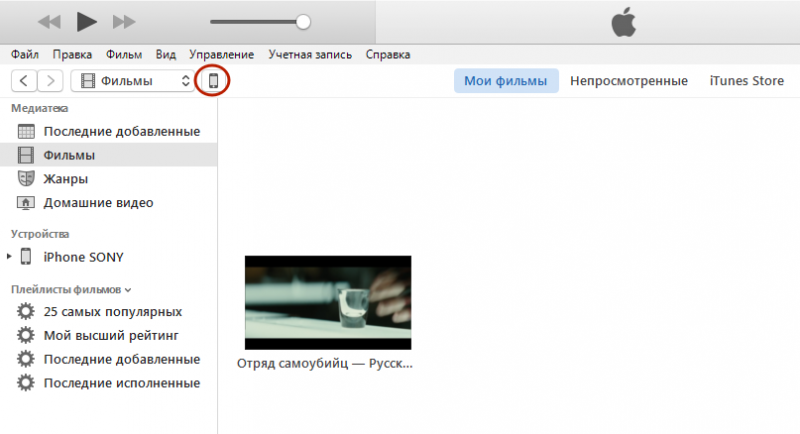
Task: Expand the iPhone SONY device triangle
Action: pos(9,257)
